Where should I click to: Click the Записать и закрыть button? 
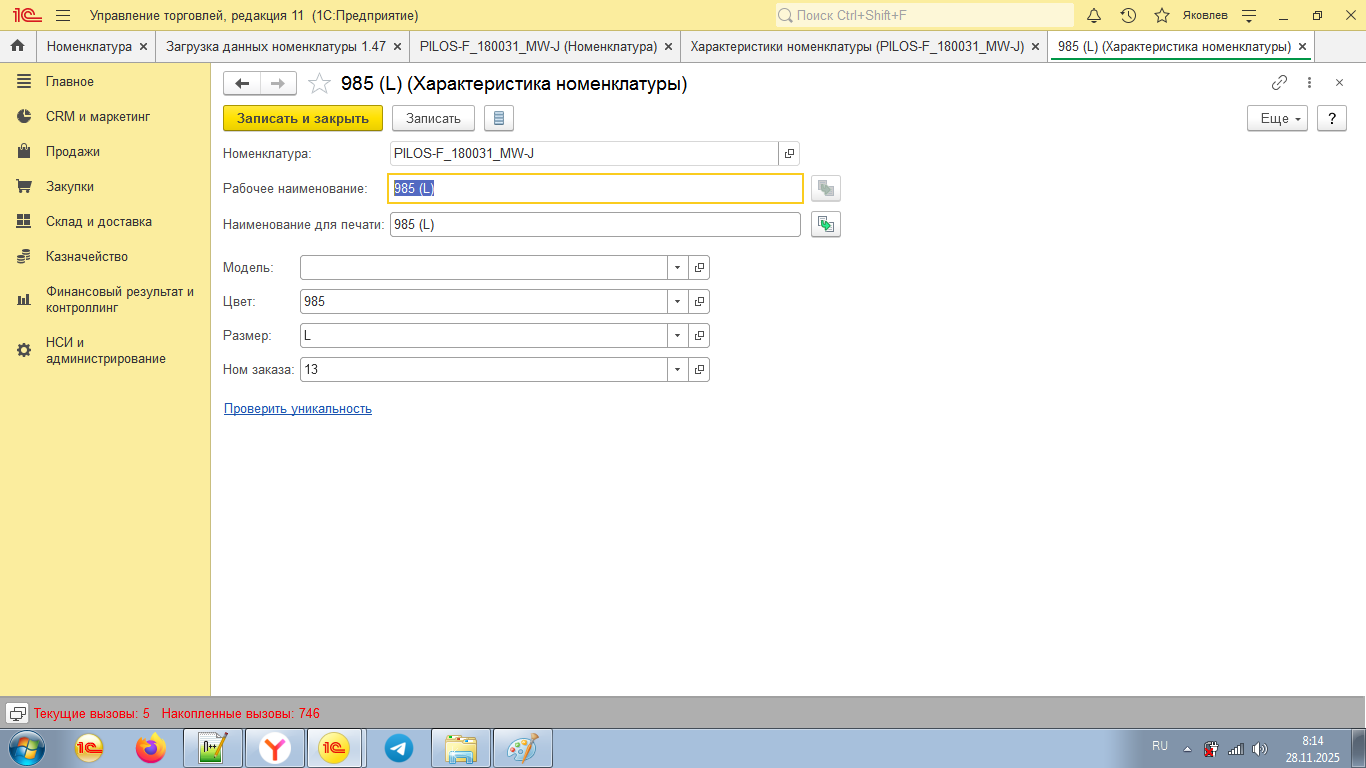coord(303,118)
